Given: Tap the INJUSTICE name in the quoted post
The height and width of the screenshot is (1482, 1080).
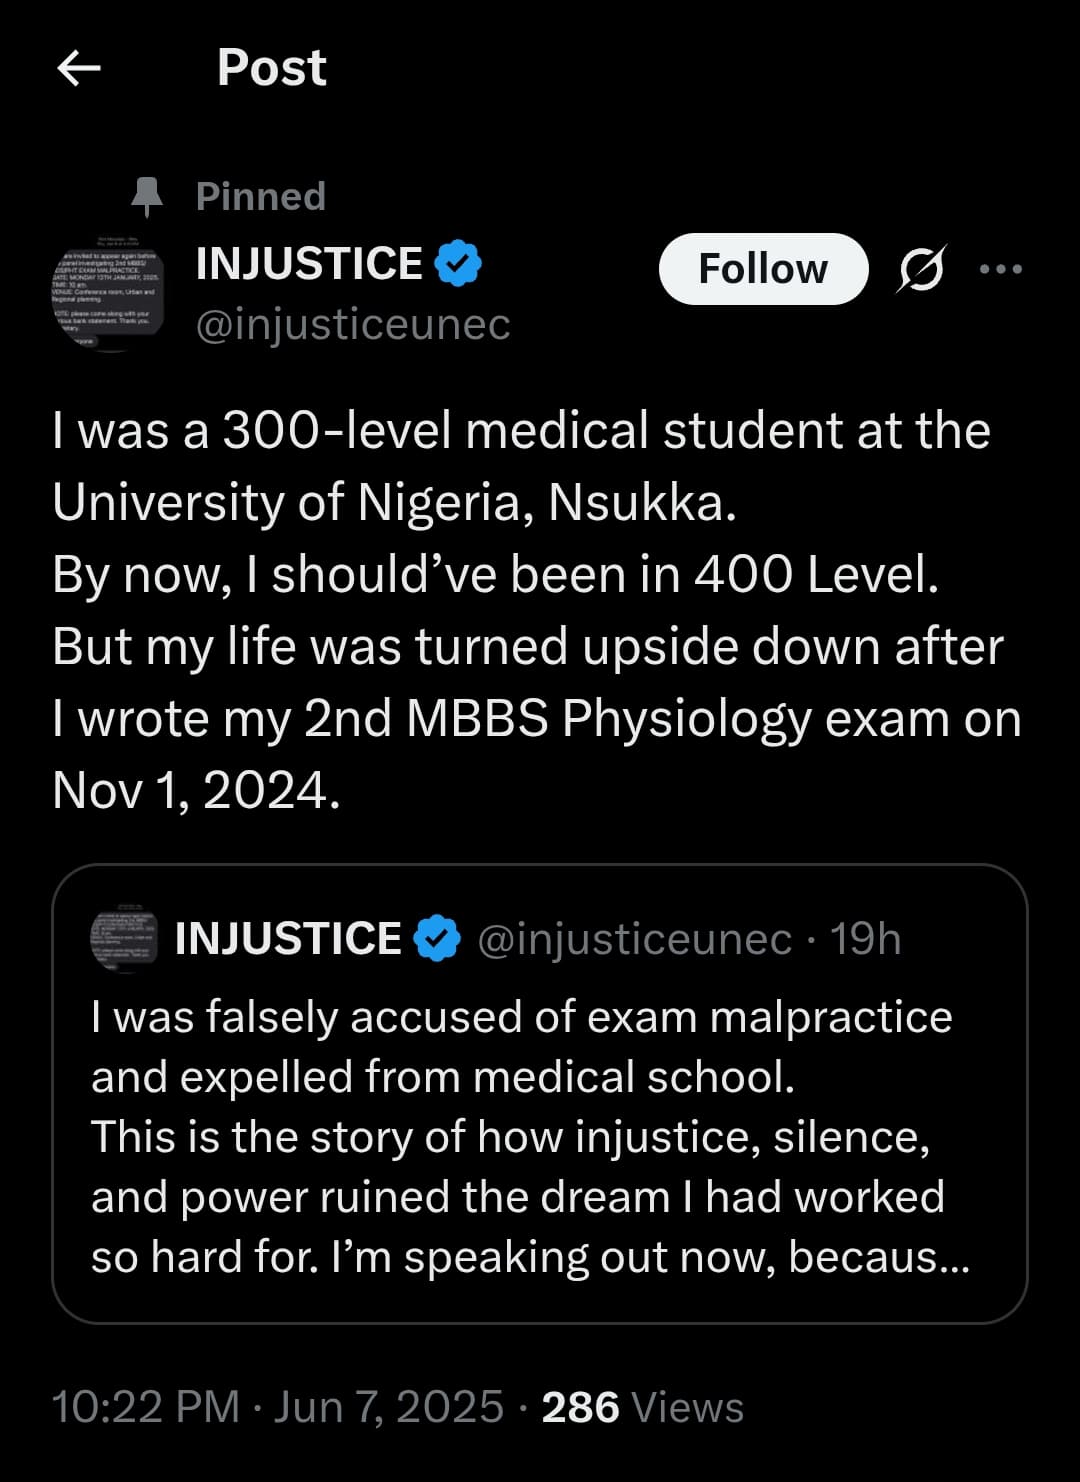Looking at the screenshot, I should [288, 939].
